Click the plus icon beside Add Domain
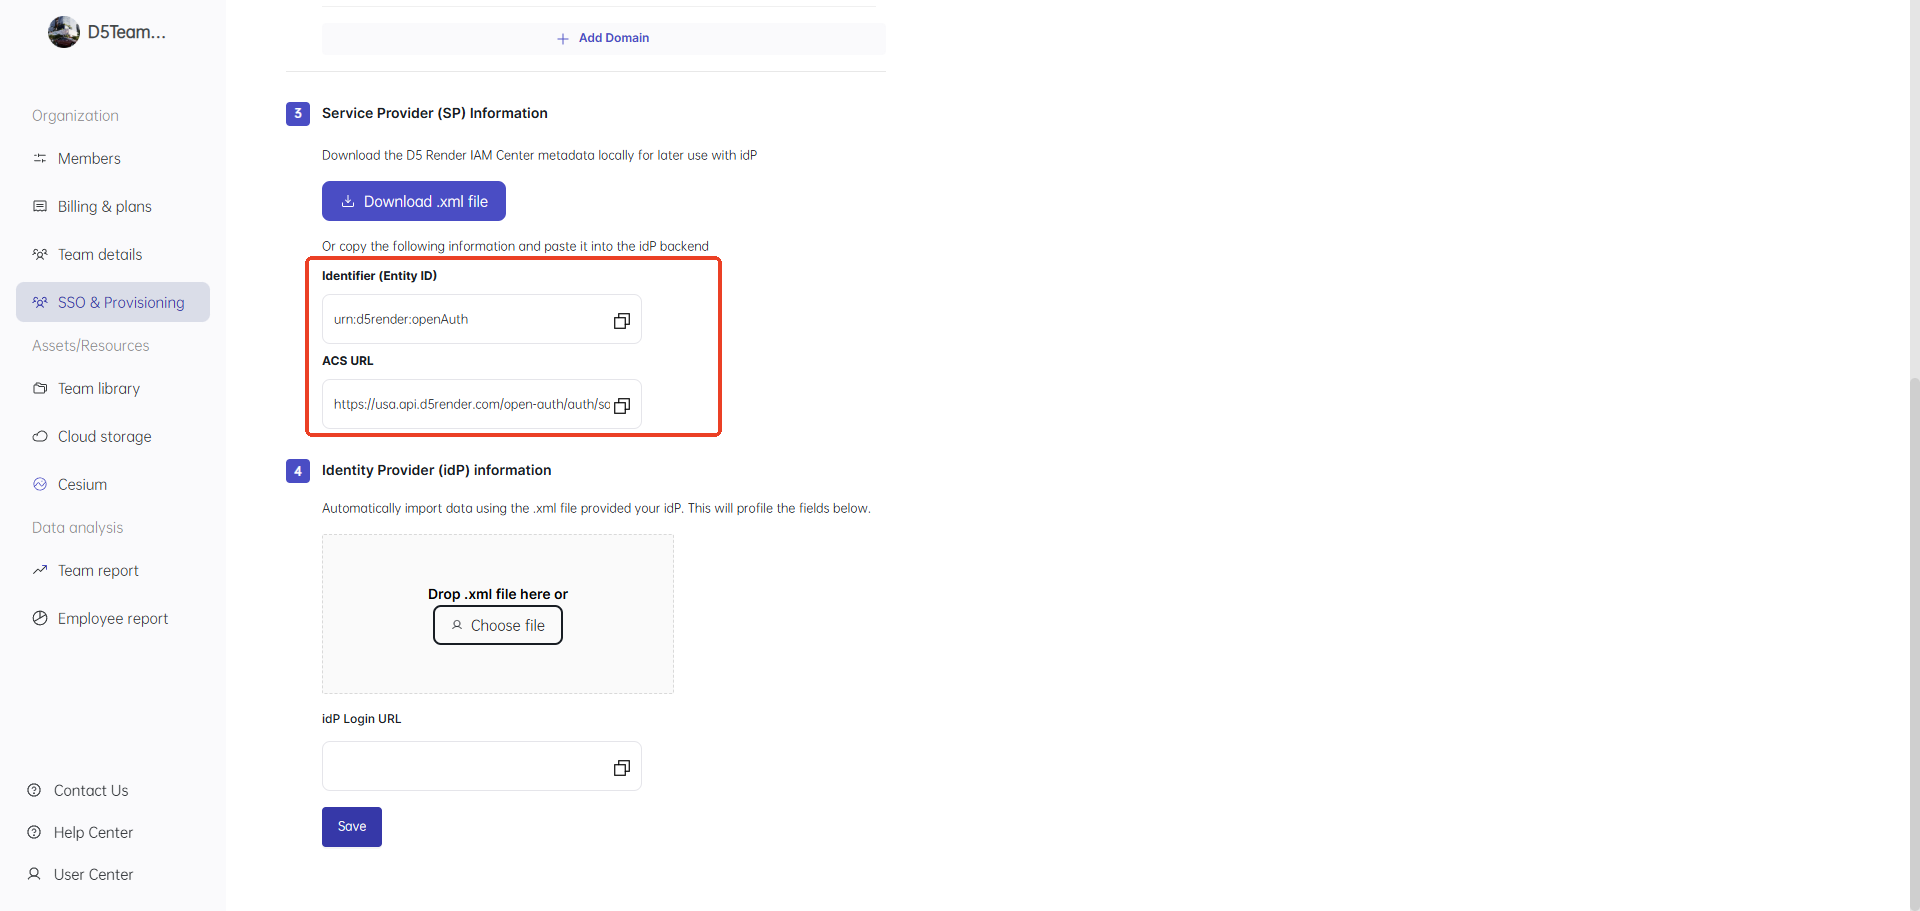 tap(563, 39)
